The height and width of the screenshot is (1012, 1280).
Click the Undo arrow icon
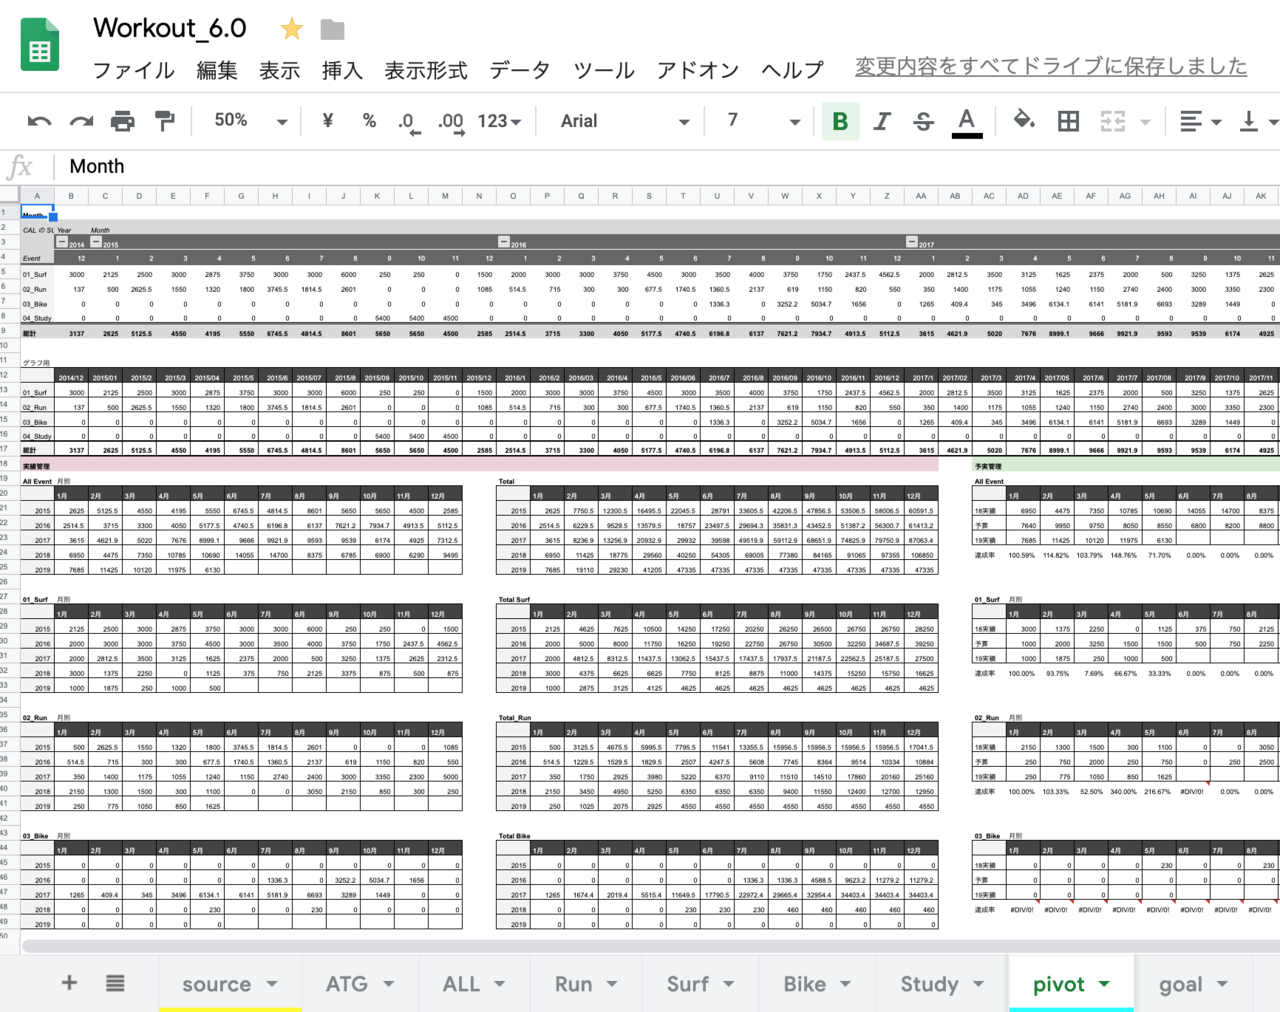tap(39, 121)
